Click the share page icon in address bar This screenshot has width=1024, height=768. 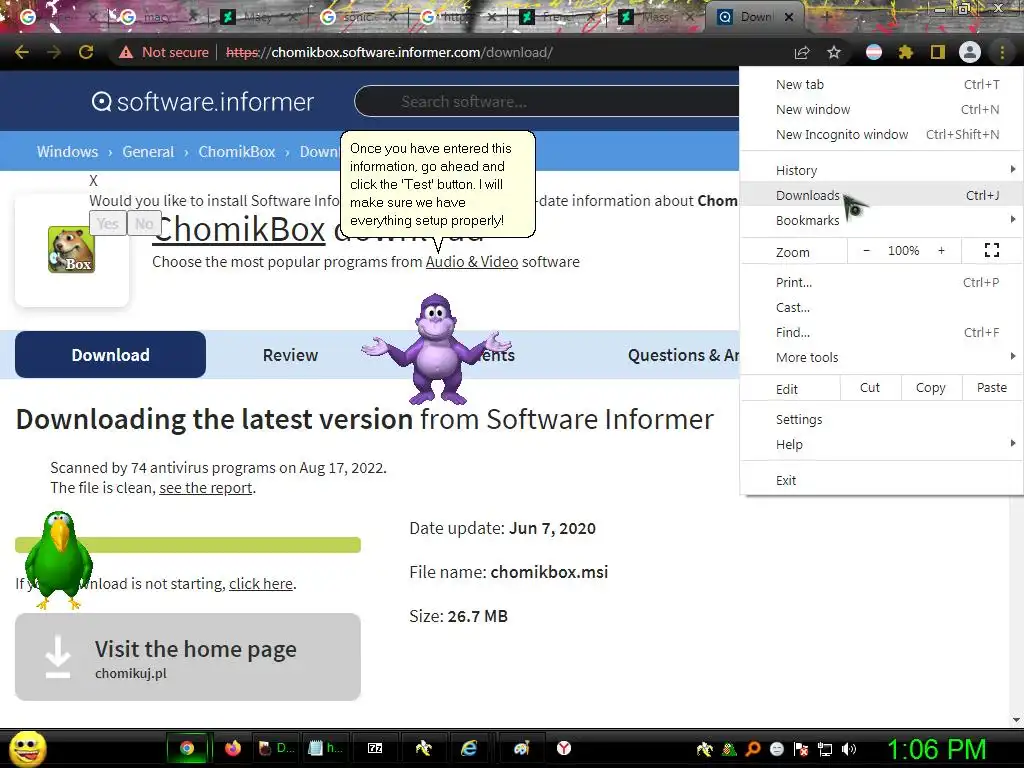[x=801, y=52]
